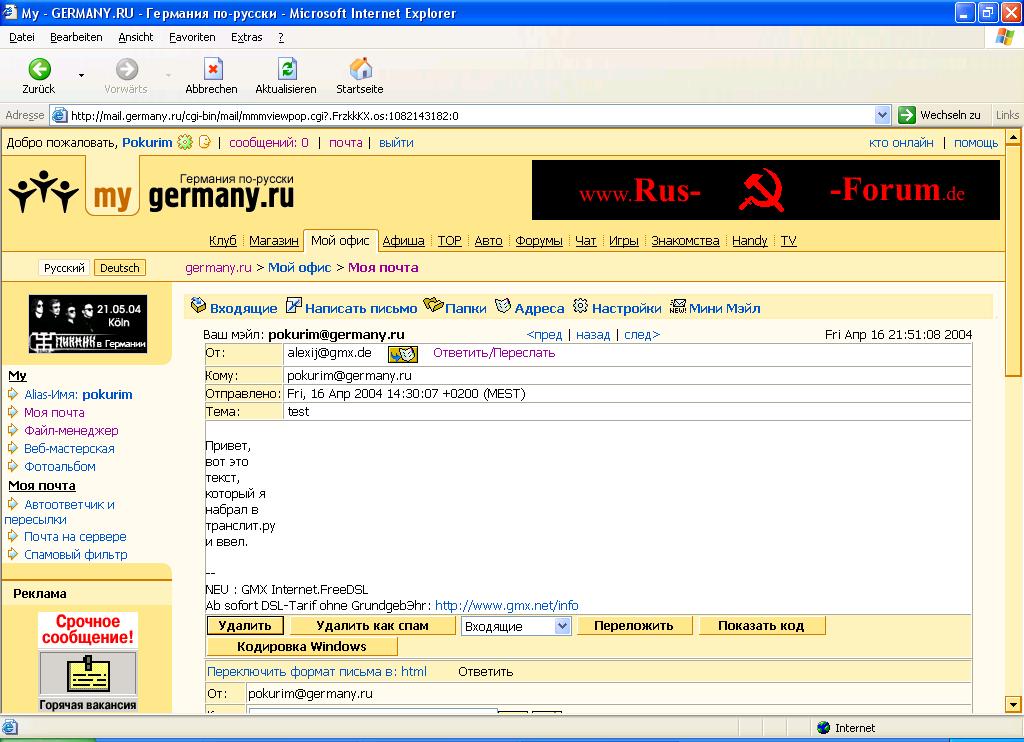Select the Мой офис tab
1024x742 pixels.
click(340, 240)
